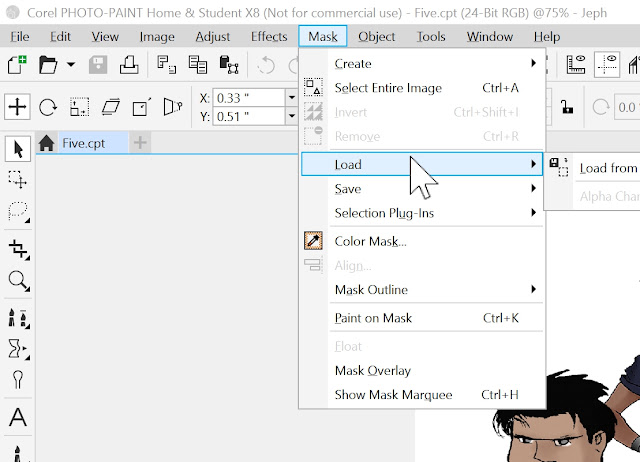Click the Home welcome screen icon
This screenshot has height=462, width=640.
(x=47, y=143)
